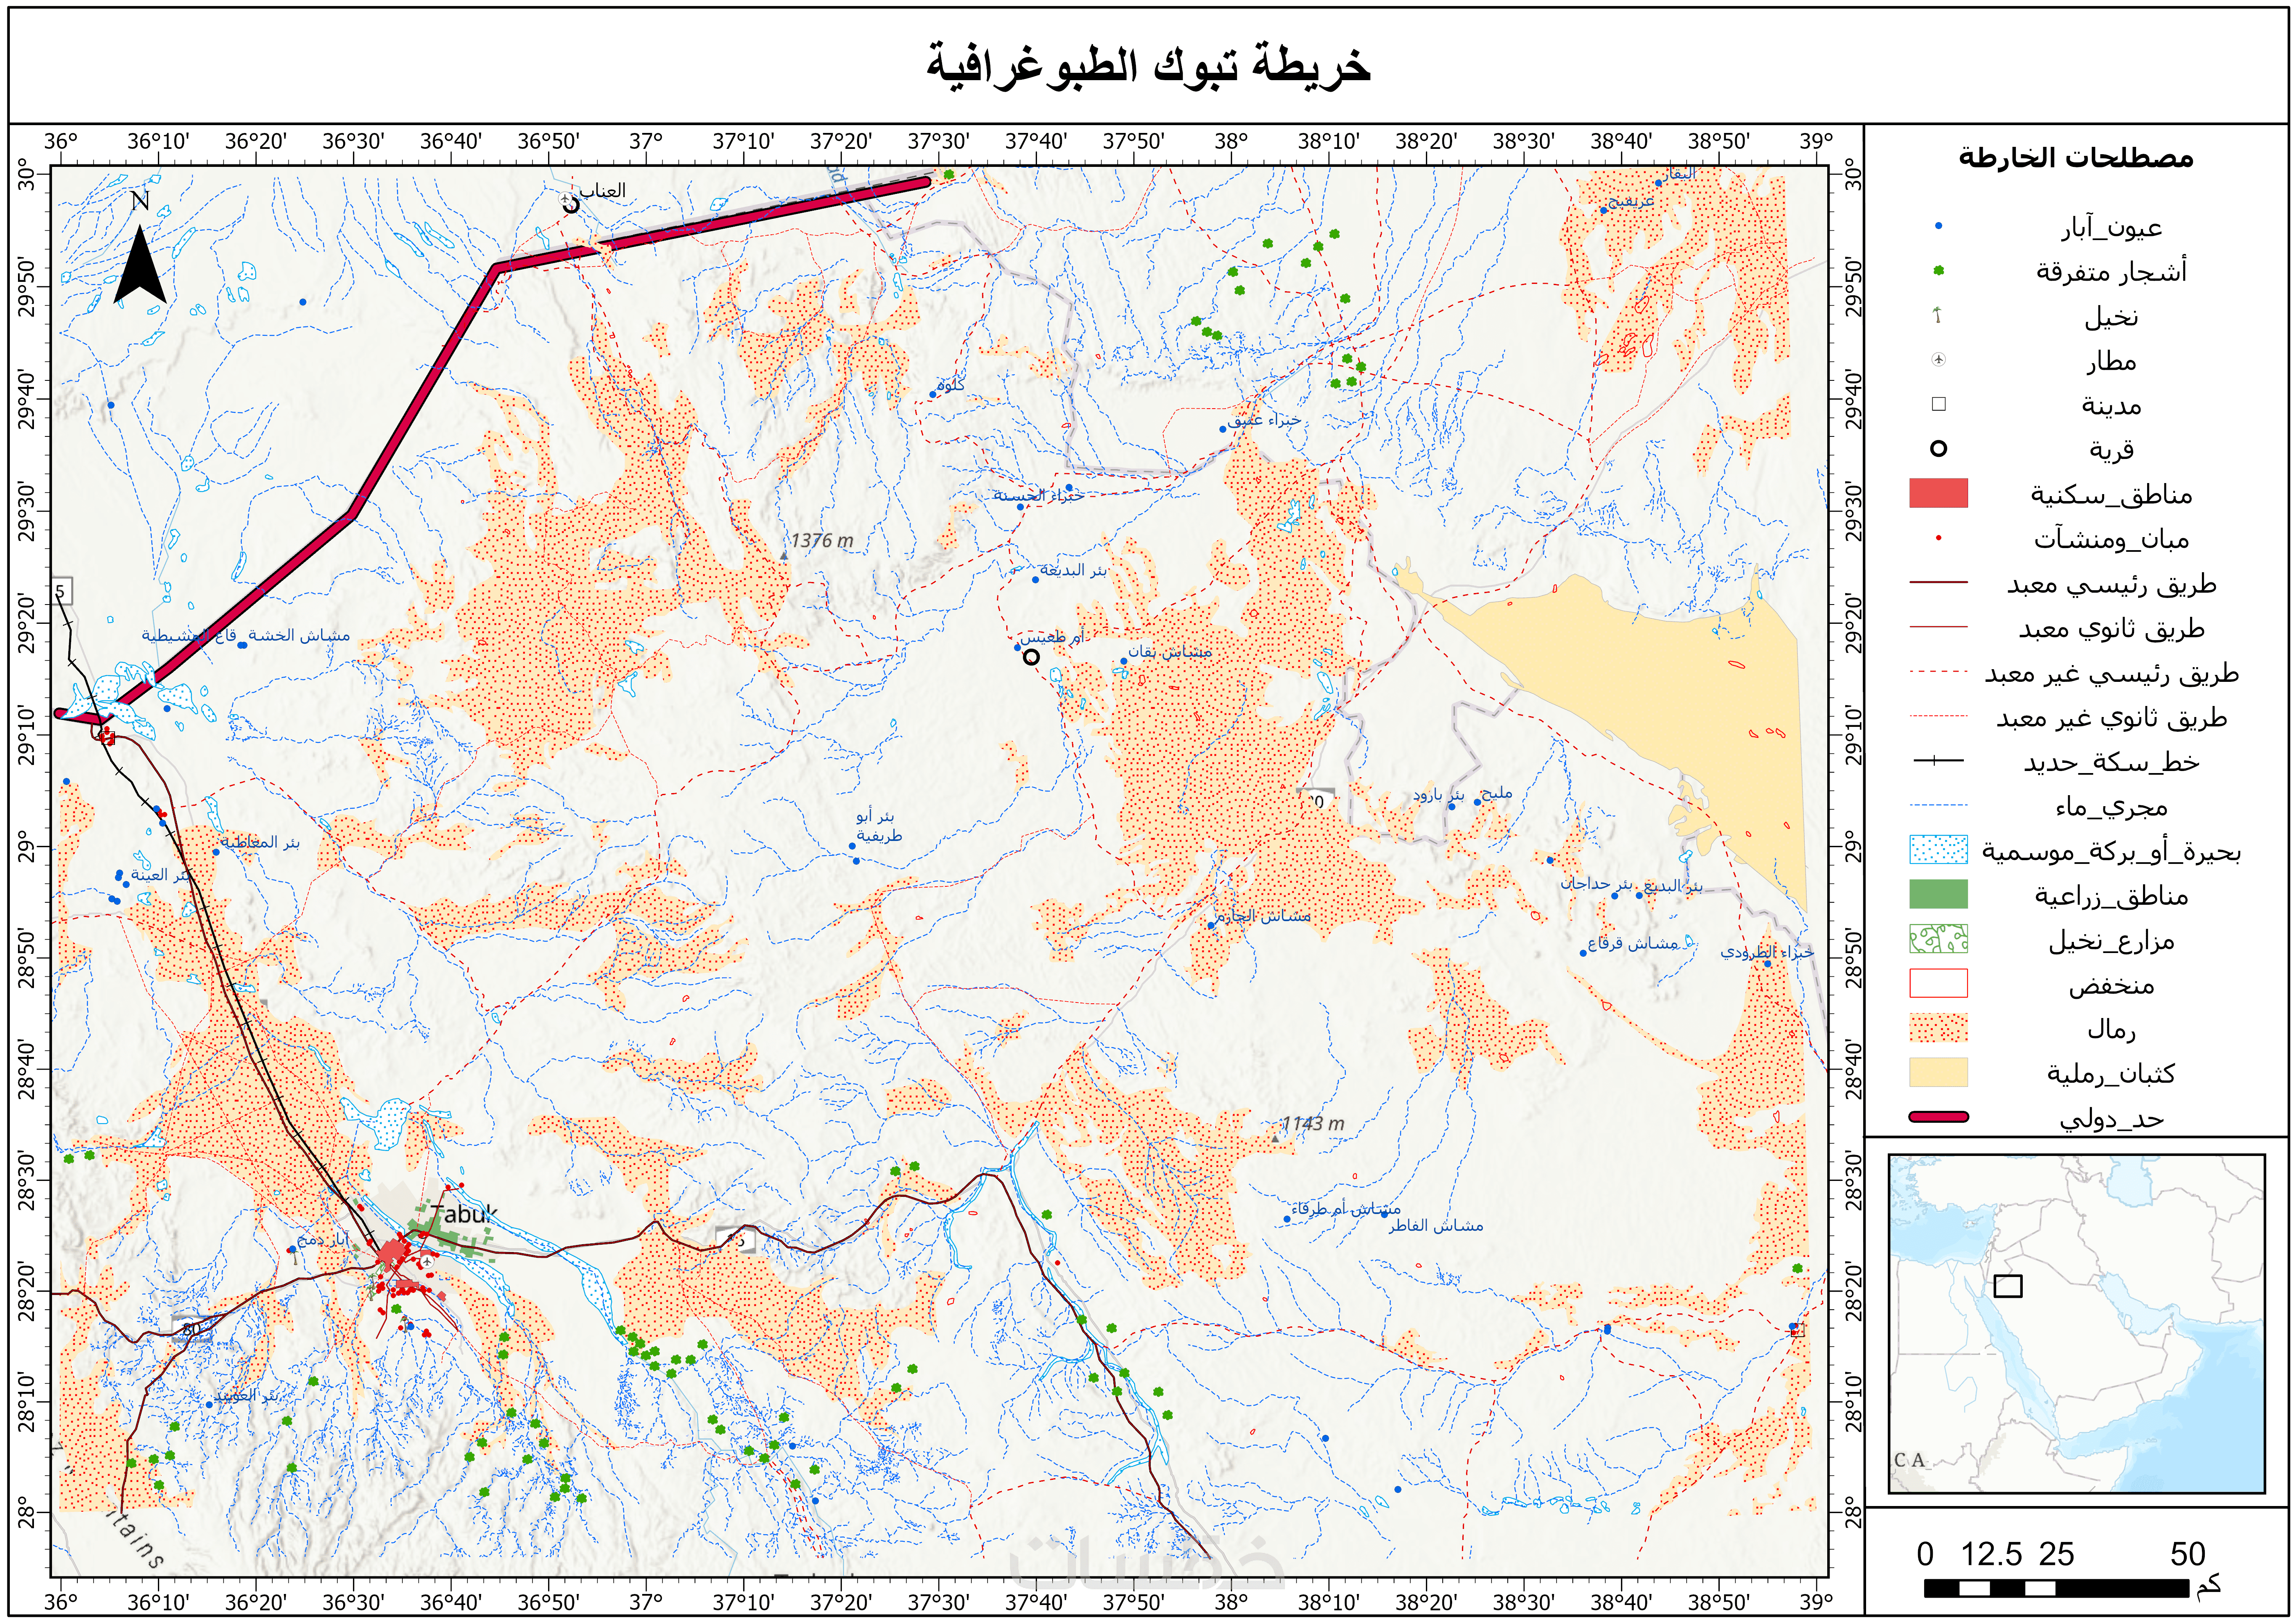Click the airport symbol next to مطار

[x=1938, y=359]
